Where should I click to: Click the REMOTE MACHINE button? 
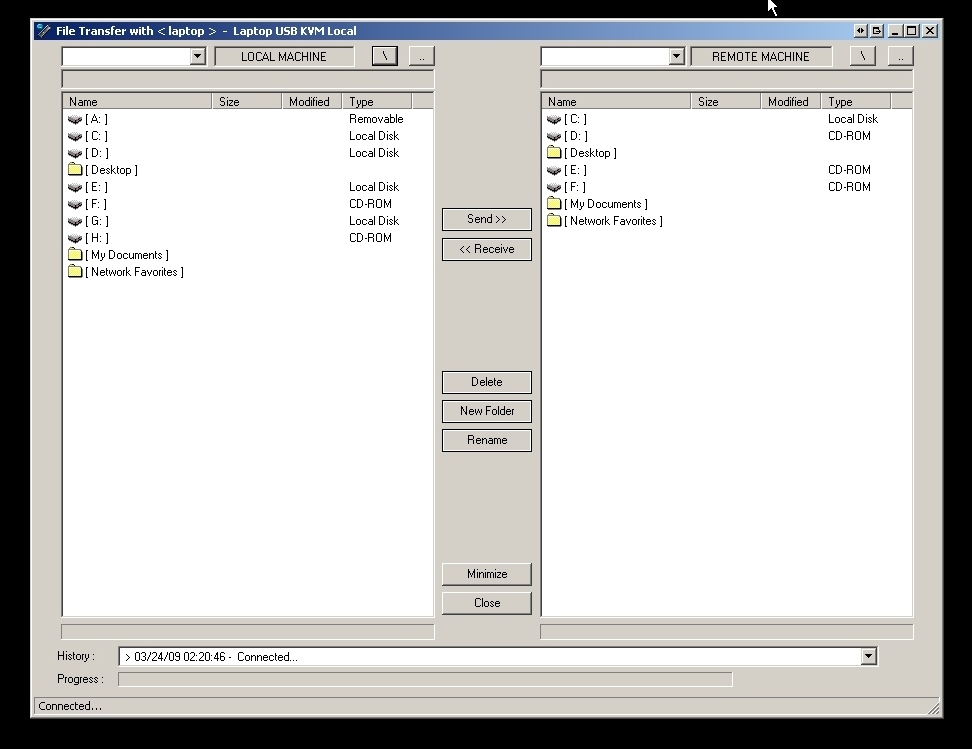coord(761,56)
